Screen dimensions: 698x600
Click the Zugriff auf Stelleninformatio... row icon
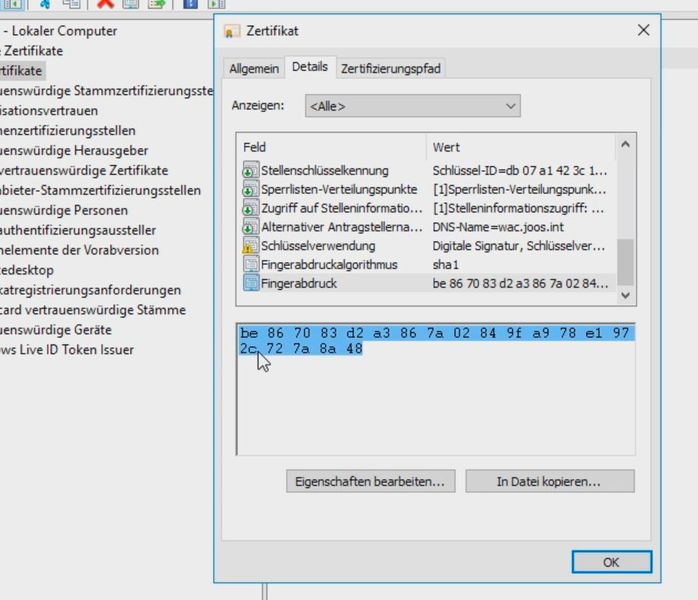(x=251, y=208)
